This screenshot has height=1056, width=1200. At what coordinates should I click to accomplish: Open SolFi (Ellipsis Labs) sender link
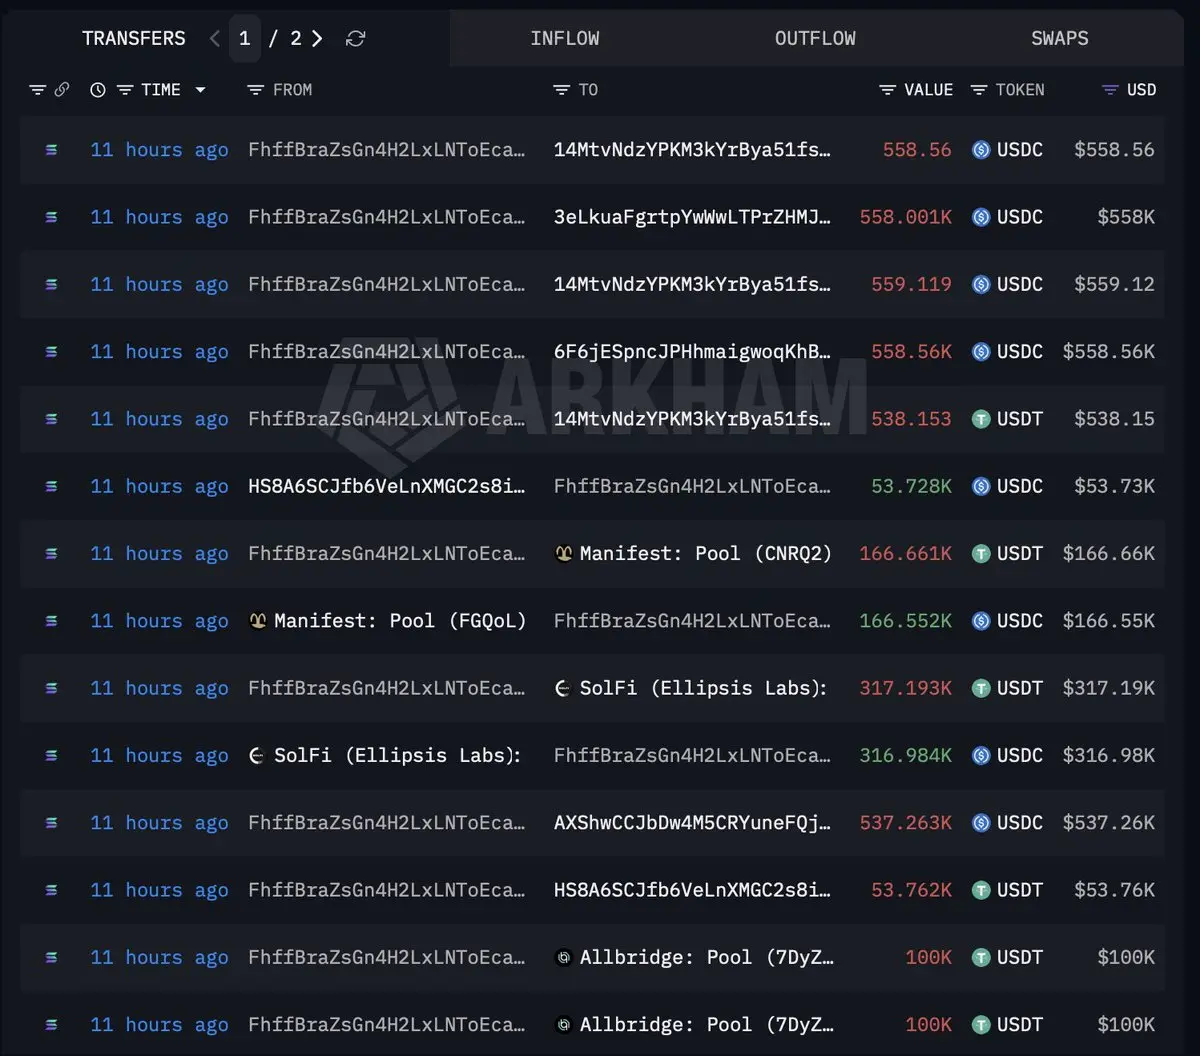(x=398, y=756)
